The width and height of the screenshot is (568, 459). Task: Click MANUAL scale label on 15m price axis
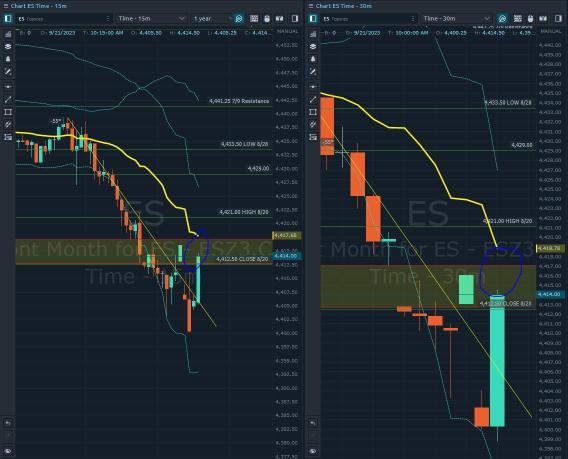pyautogui.click(x=287, y=32)
